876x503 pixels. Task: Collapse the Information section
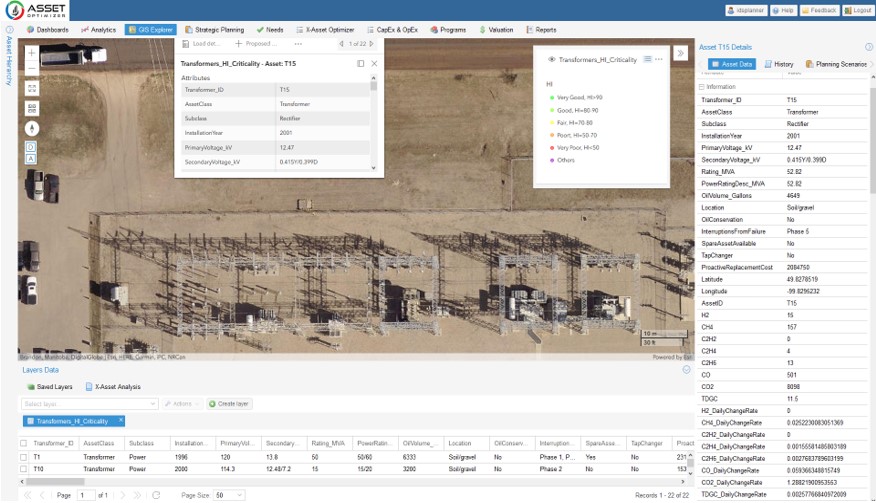pos(700,87)
